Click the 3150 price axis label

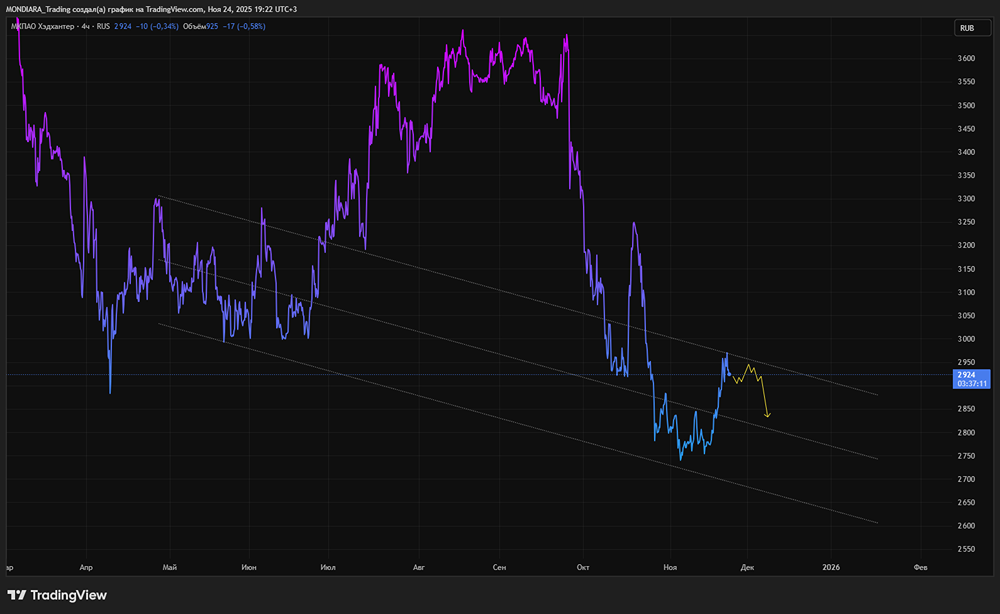click(x=966, y=269)
